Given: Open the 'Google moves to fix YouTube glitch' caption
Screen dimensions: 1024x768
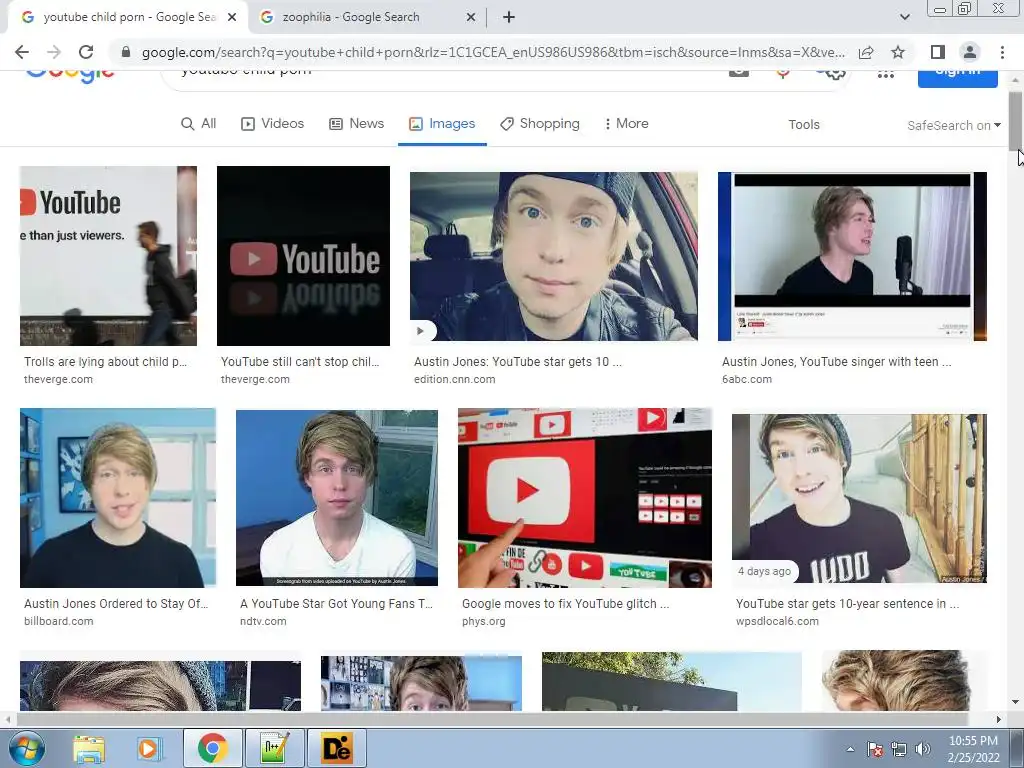Looking at the screenshot, I should [x=566, y=604].
